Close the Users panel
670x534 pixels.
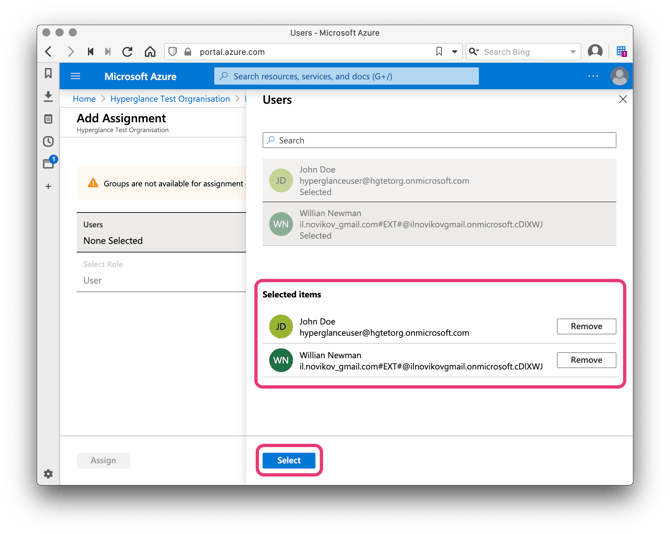point(622,100)
